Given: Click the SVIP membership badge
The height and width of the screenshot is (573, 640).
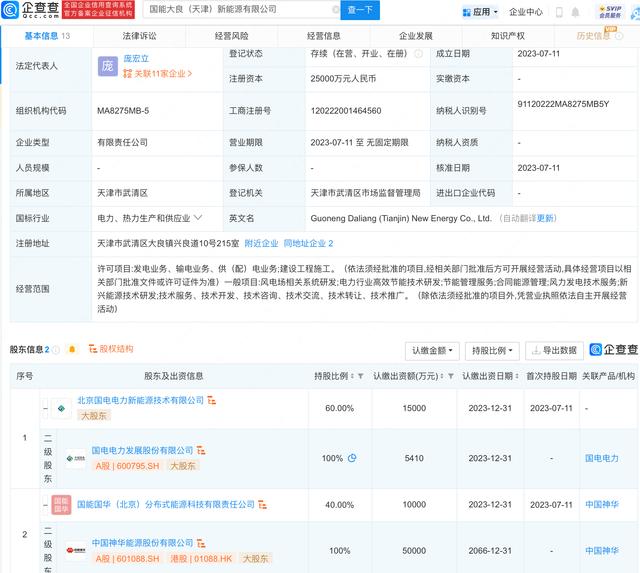Looking at the screenshot, I should click(x=609, y=12).
